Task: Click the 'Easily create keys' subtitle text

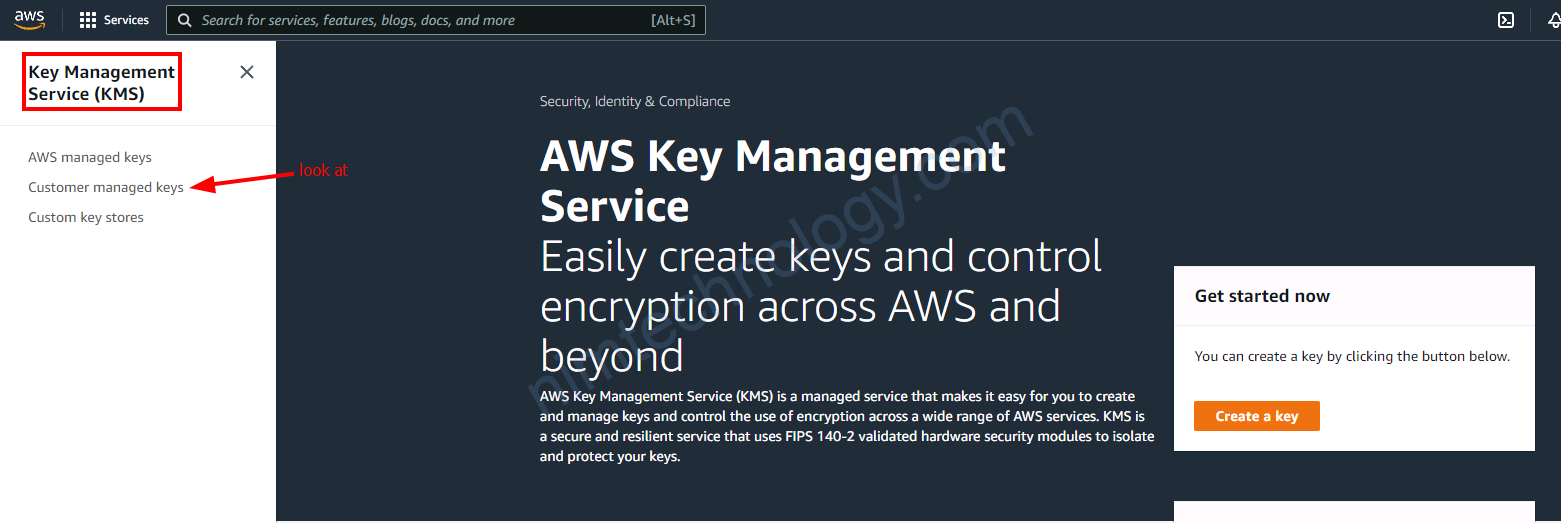Action: coord(820,306)
